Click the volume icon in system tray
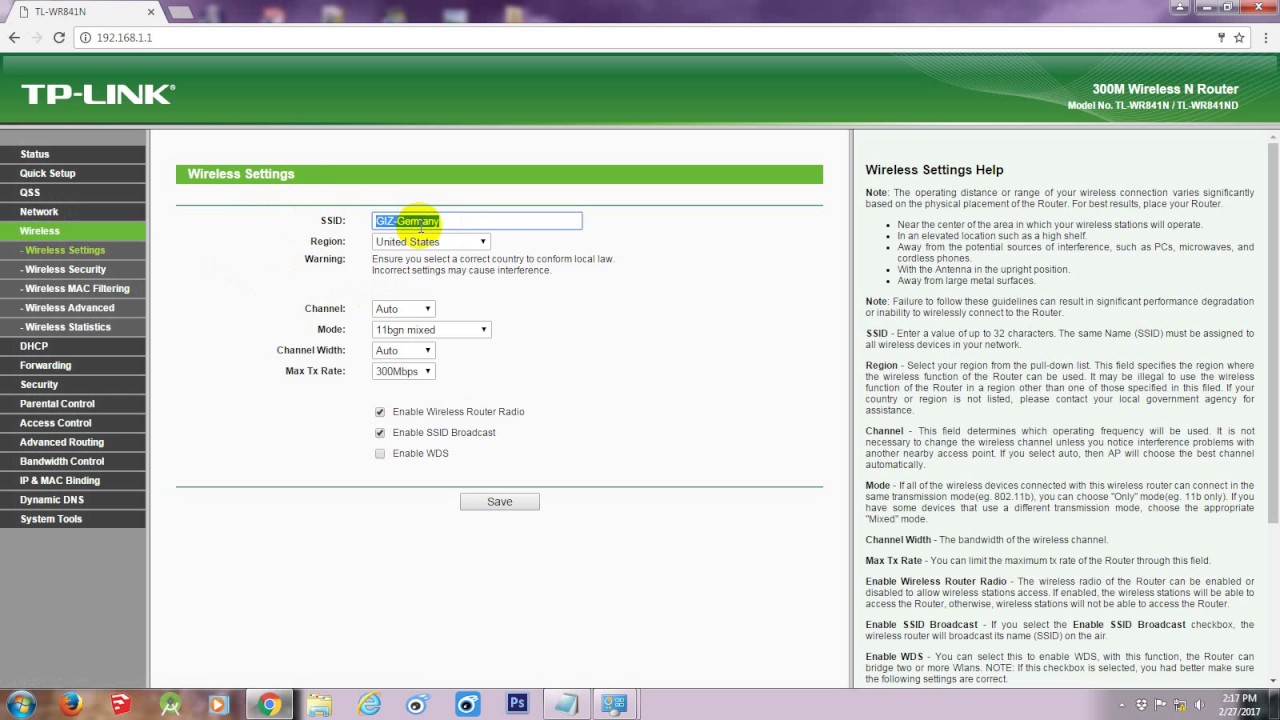1280x720 pixels. 1200,704
